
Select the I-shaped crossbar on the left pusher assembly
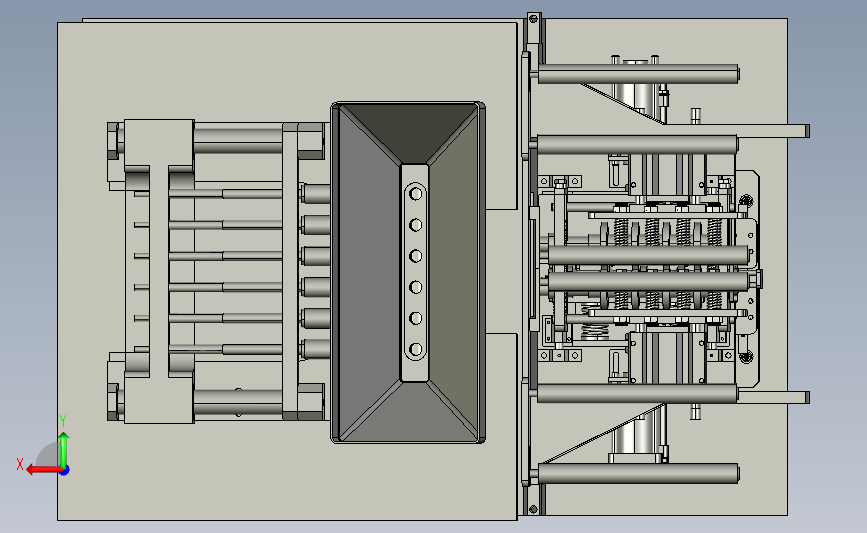point(159,271)
